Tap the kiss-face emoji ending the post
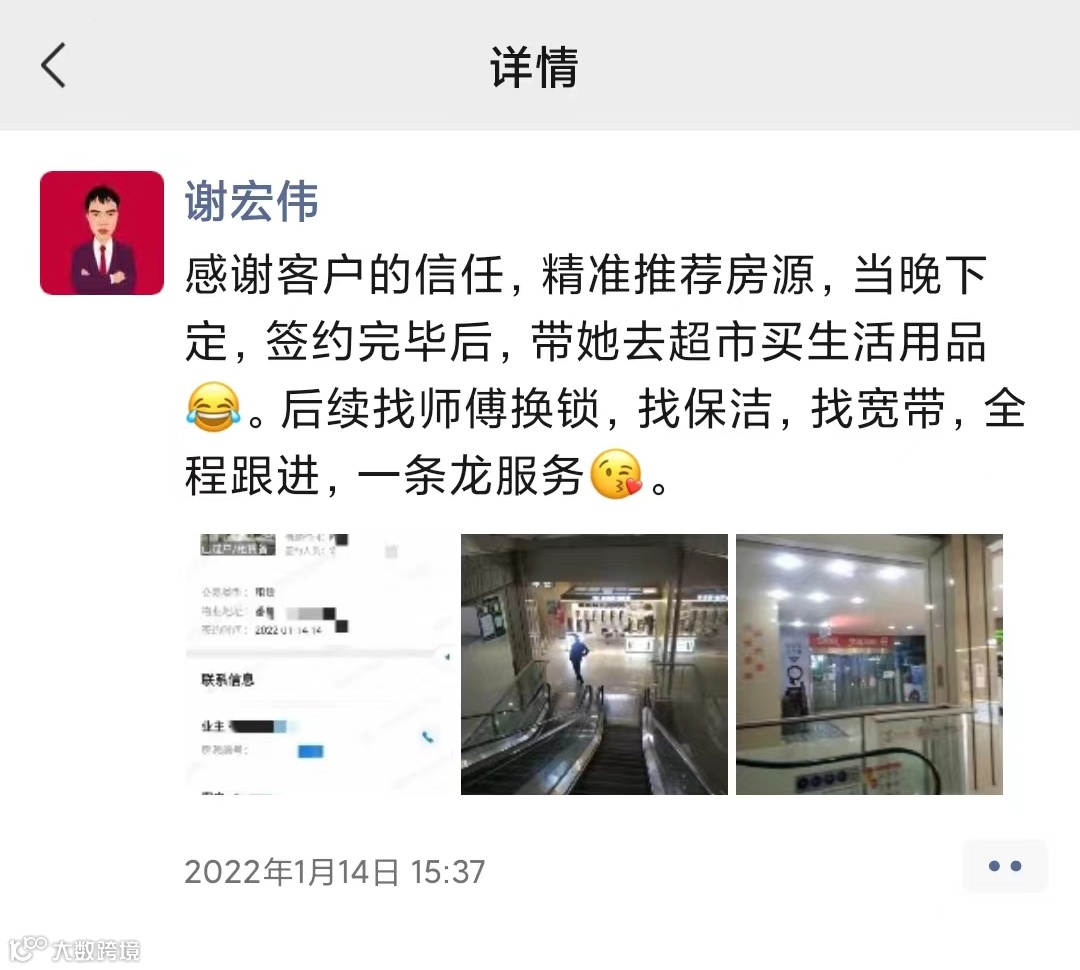Screen dimensions: 1080x970 coord(616,474)
